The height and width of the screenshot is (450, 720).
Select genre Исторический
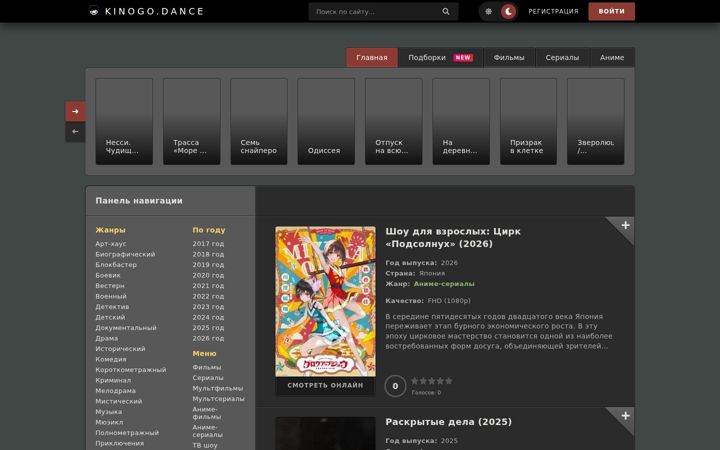coord(120,349)
